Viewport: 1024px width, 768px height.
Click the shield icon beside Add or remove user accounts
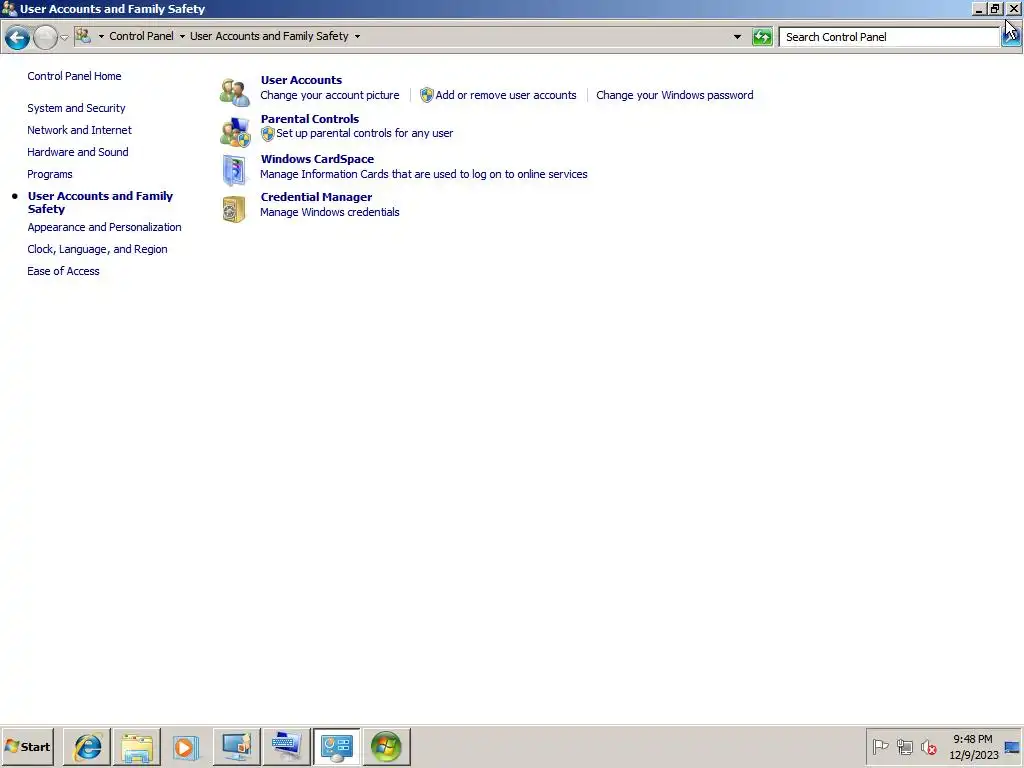click(426, 95)
